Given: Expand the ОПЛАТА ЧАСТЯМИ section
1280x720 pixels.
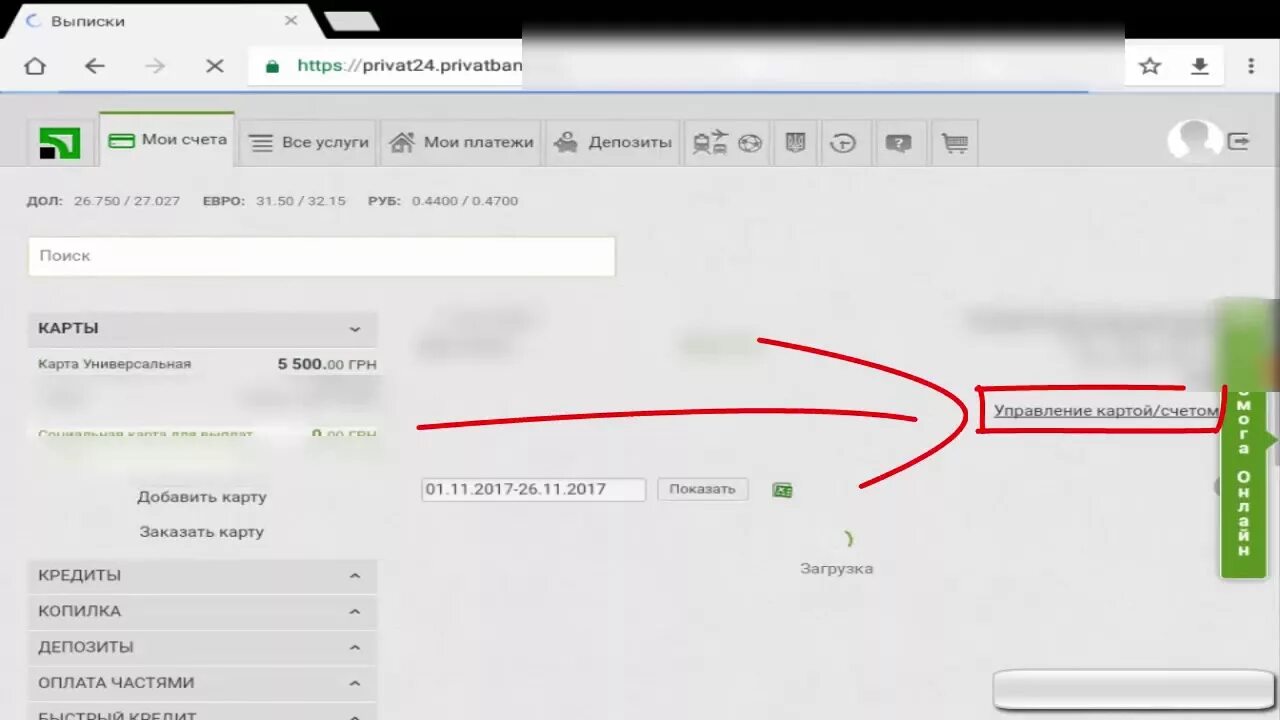Looking at the screenshot, I should [202, 683].
